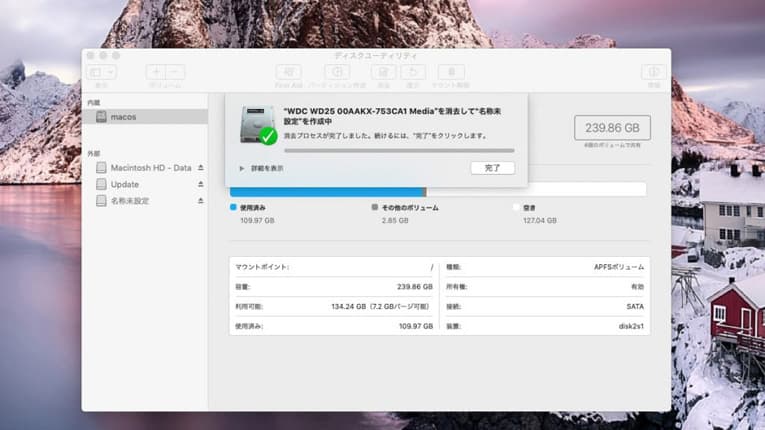Viewport: 765px width, 430px height.
Task: Expand the 詳細を表示 disclosure triangle
Action: (241, 168)
